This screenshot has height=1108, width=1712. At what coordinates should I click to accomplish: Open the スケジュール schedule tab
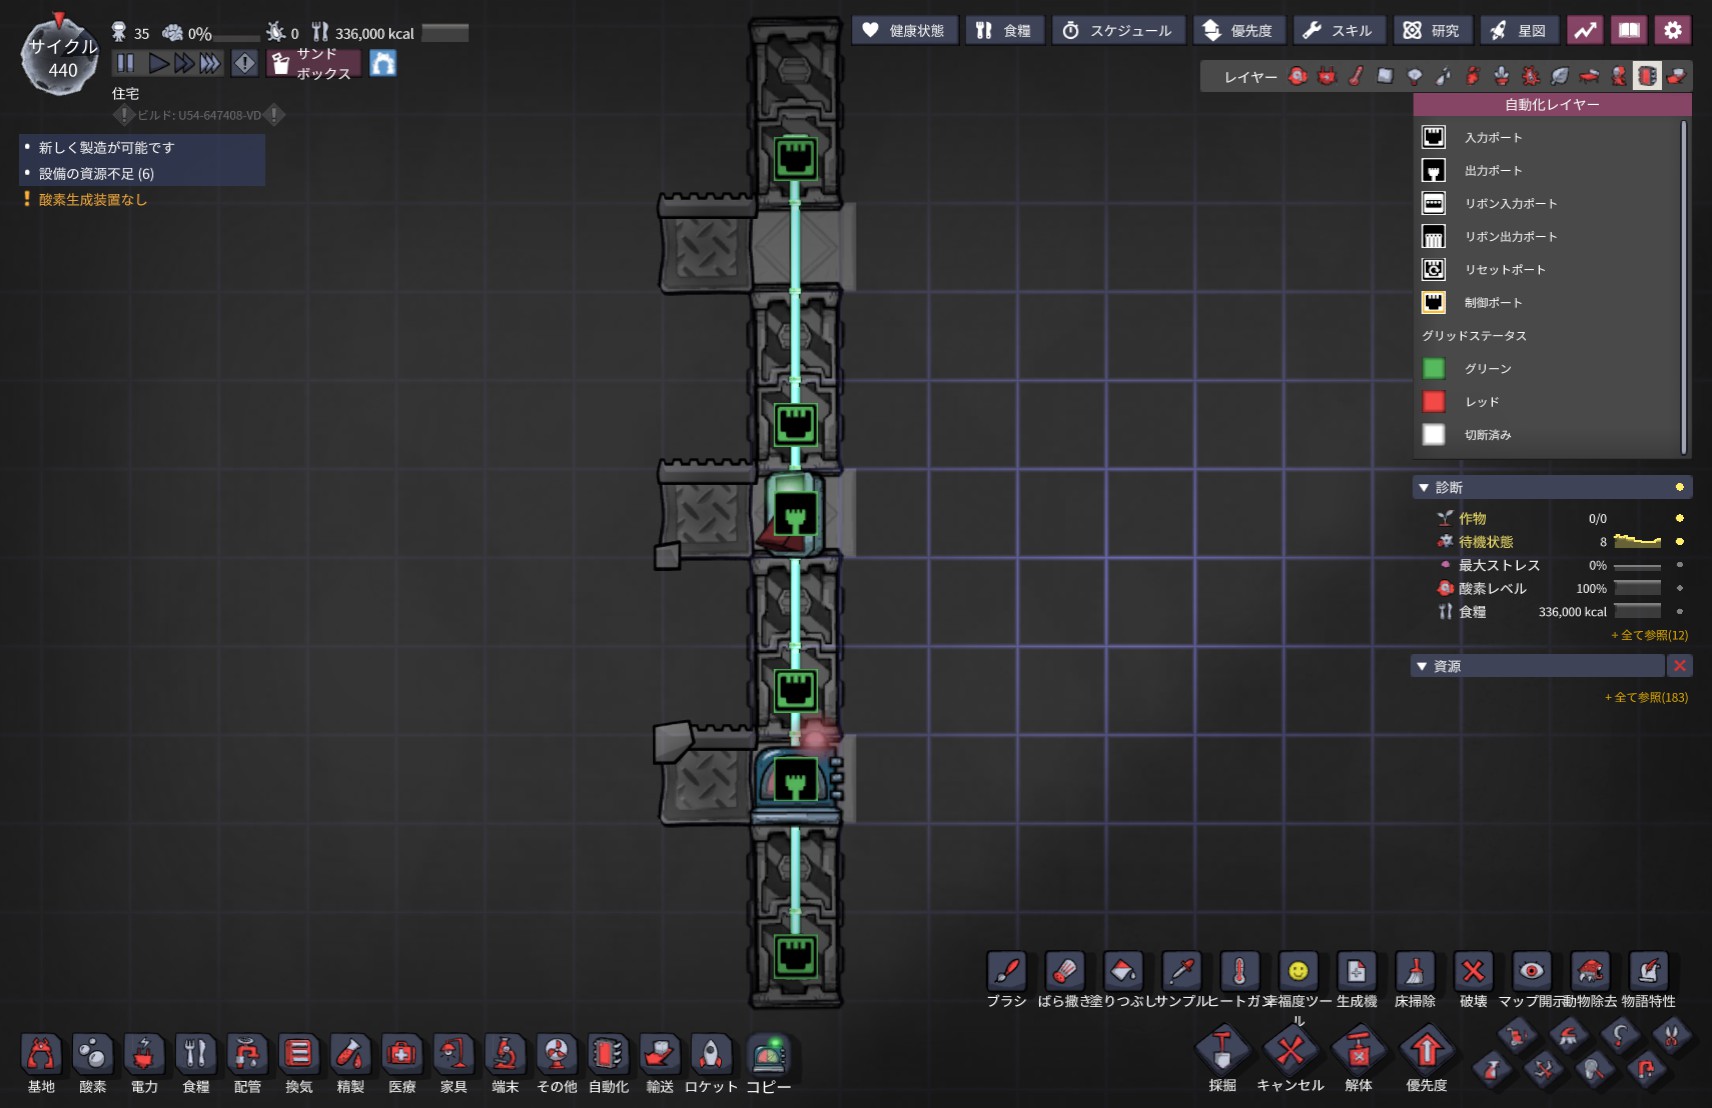point(1118,30)
